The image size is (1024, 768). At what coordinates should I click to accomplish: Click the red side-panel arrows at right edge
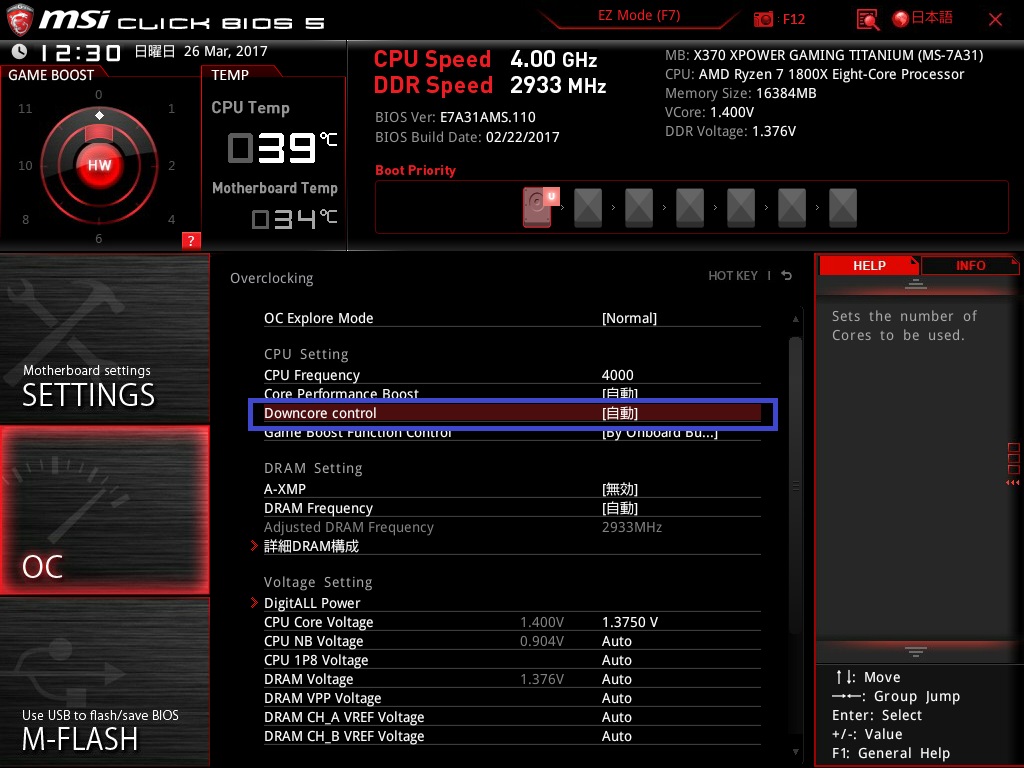[1012, 483]
